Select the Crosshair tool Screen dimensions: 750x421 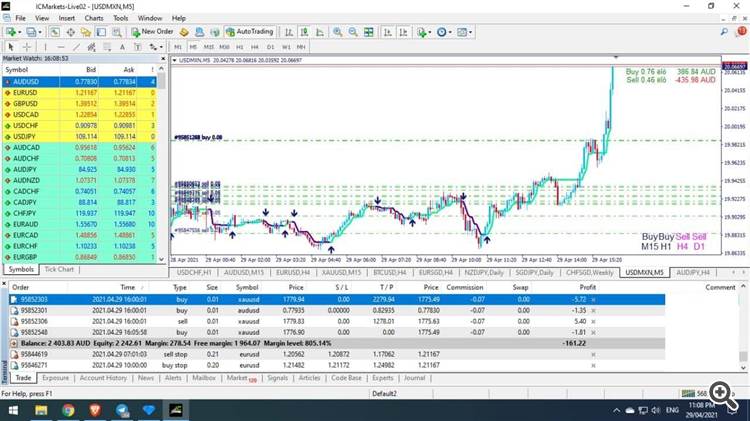[x=27, y=47]
